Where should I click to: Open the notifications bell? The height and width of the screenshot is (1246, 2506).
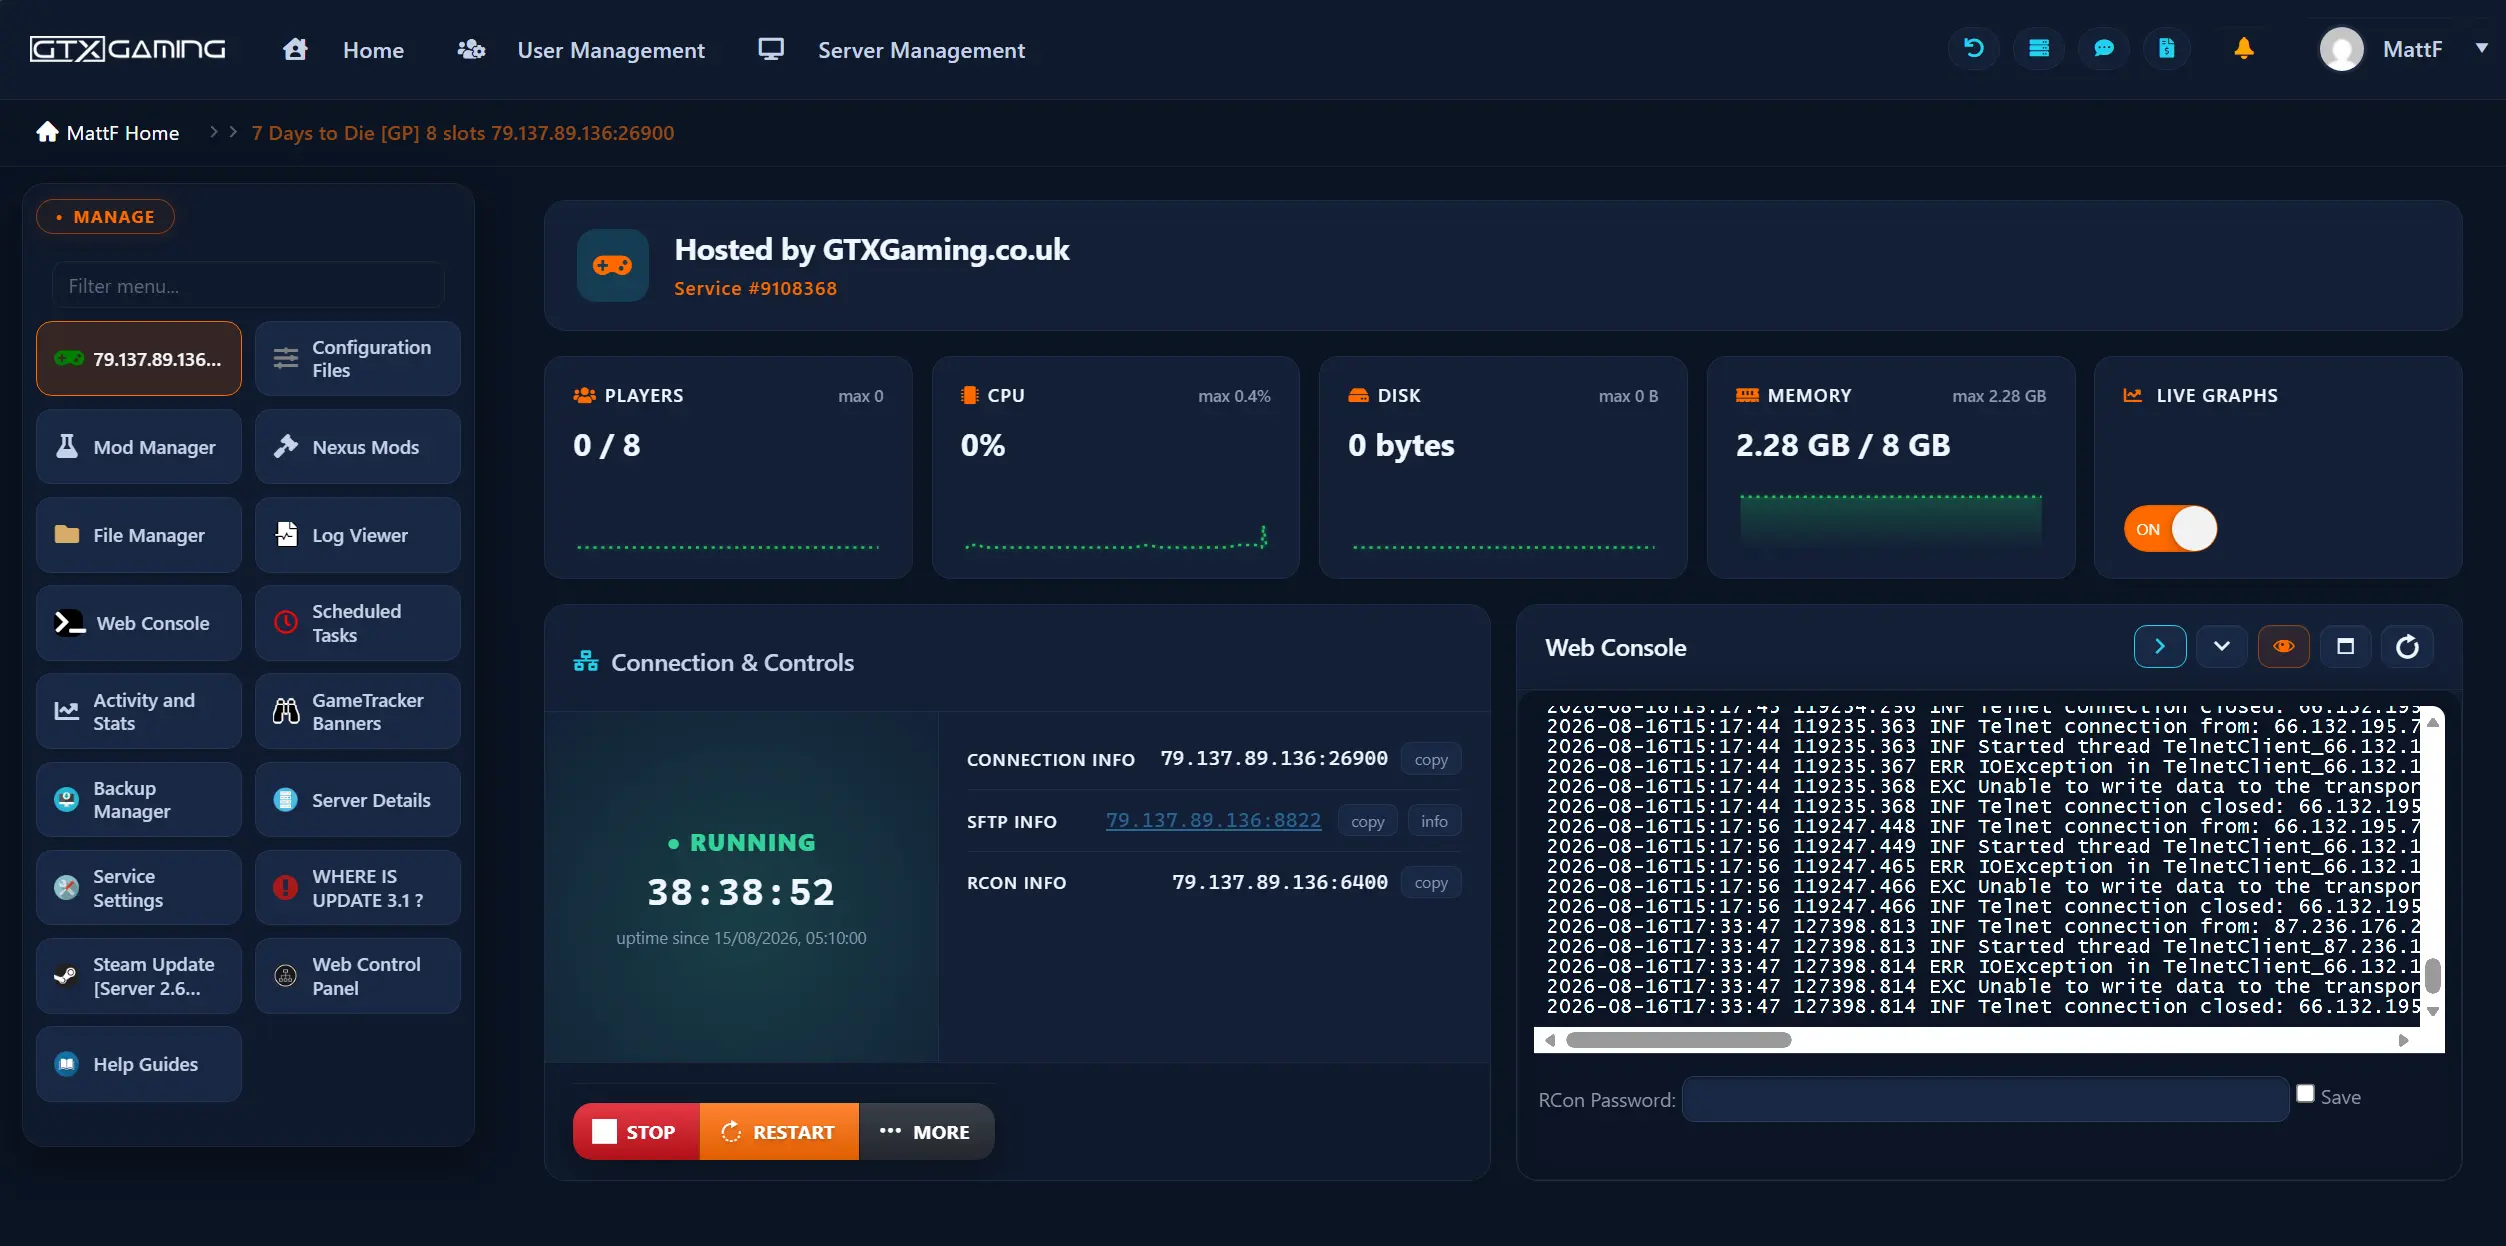click(x=2244, y=48)
